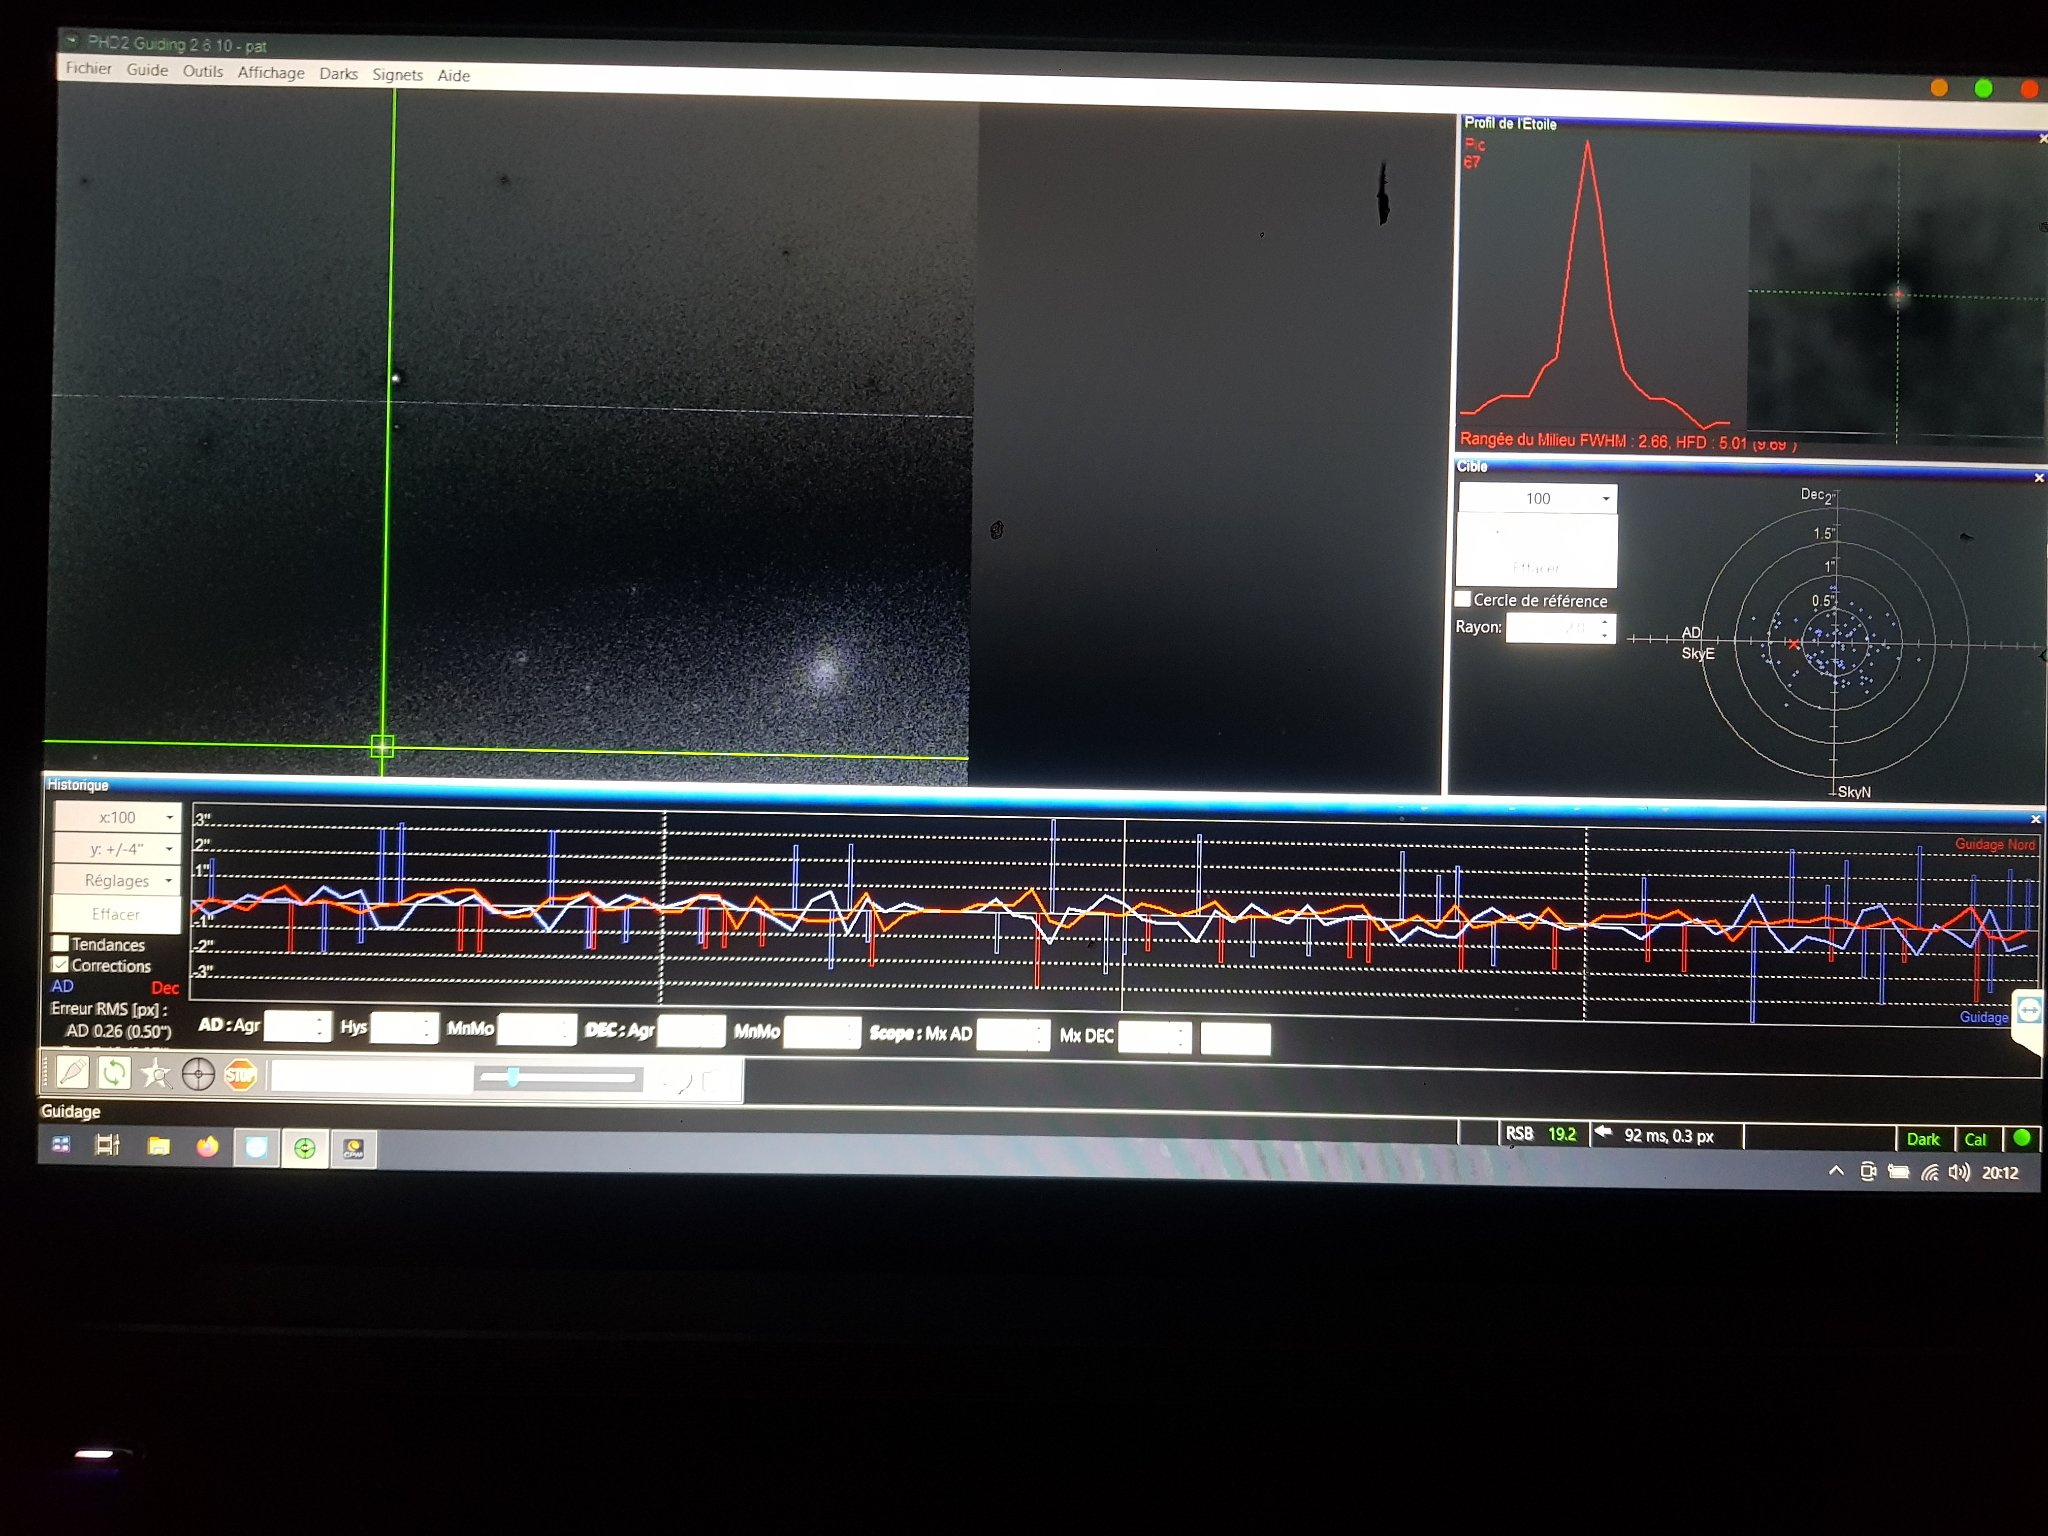2048x1536 pixels.
Task: Open volume control in system tray
Action: click(1958, 1172)
